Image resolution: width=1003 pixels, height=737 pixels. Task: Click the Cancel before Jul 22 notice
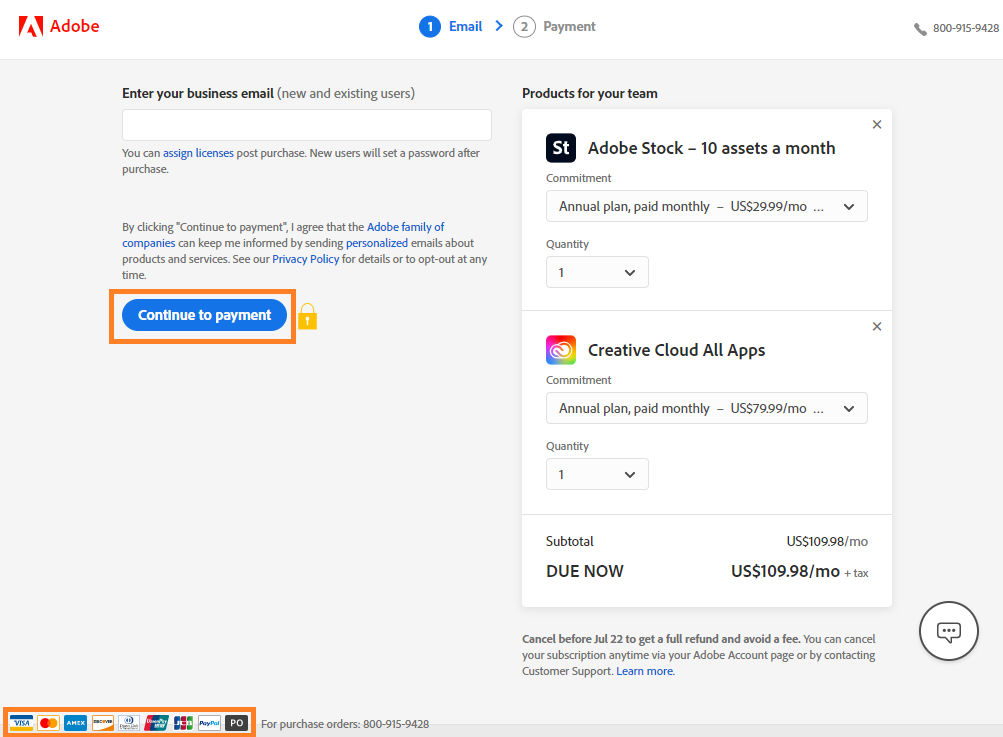tap(699, 655)
